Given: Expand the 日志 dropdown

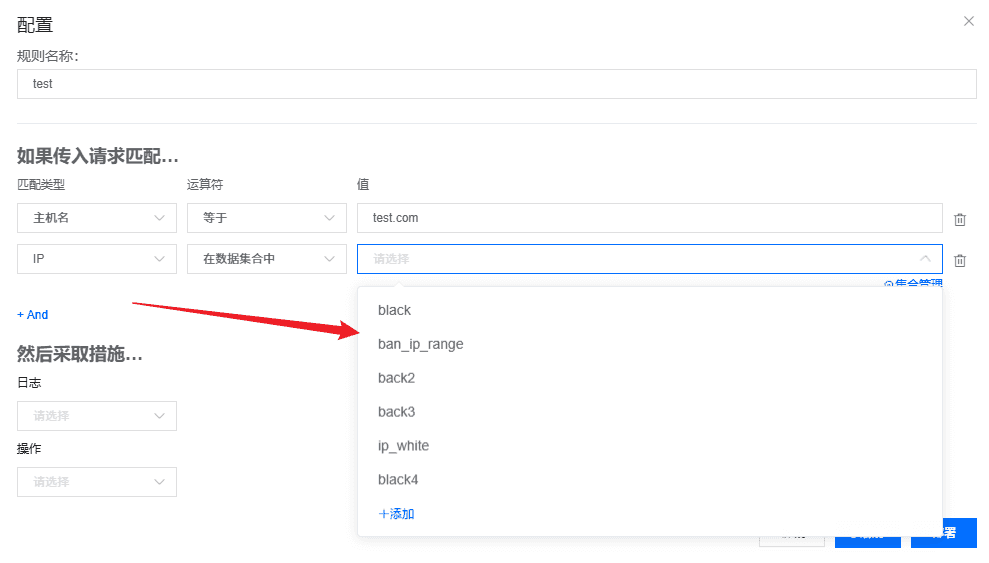Looking at the screenshot, I should point(96,416).
